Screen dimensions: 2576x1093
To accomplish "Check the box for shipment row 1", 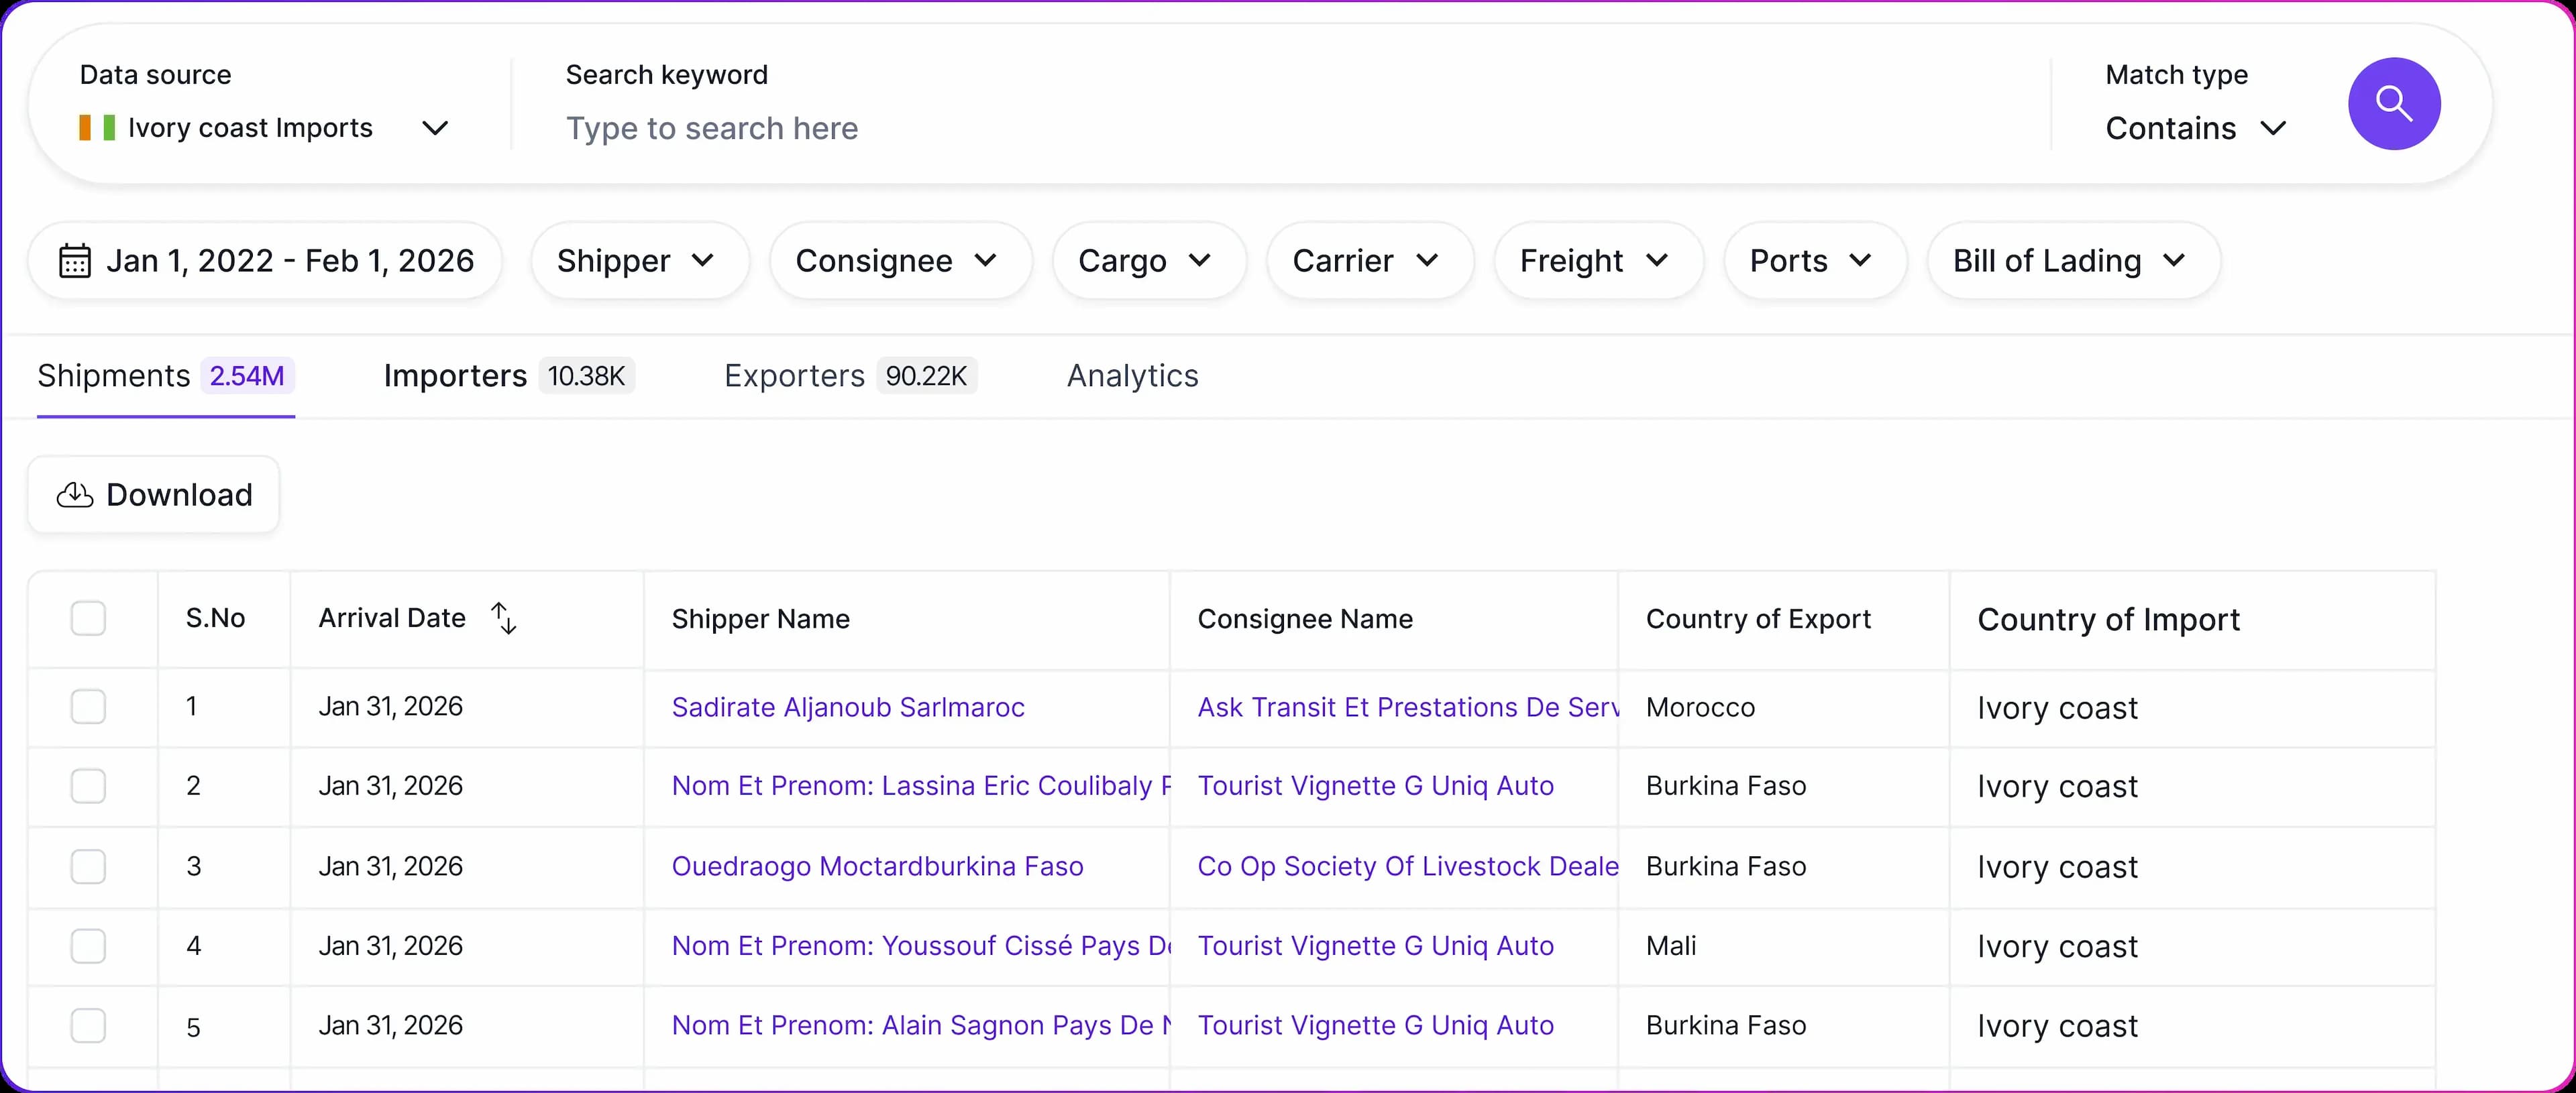I will click(88, 707).
